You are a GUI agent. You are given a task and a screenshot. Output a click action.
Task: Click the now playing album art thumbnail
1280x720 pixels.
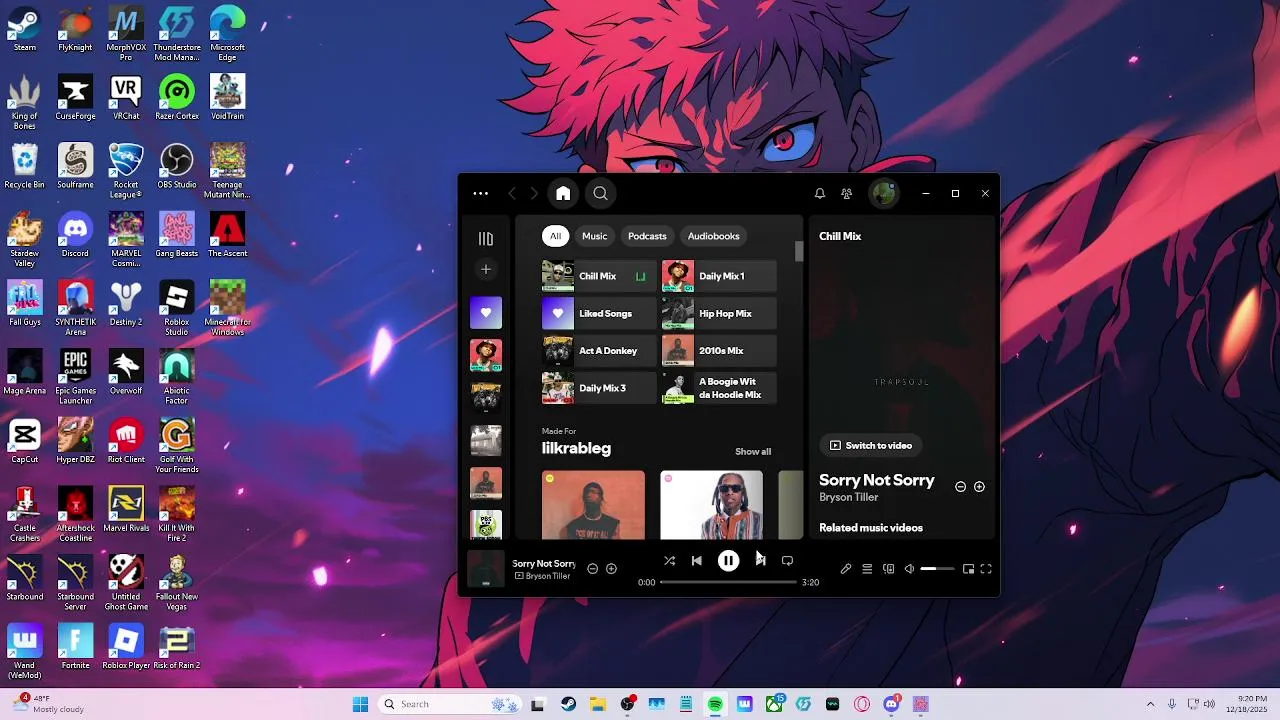[x=486, y=569]
